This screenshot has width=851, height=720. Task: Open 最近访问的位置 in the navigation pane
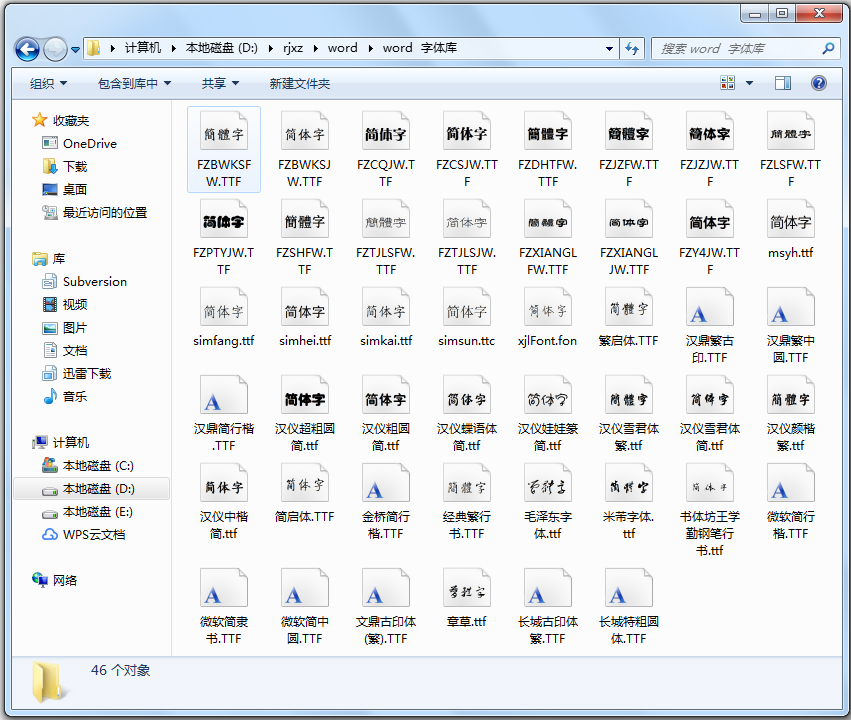(105, 212)
